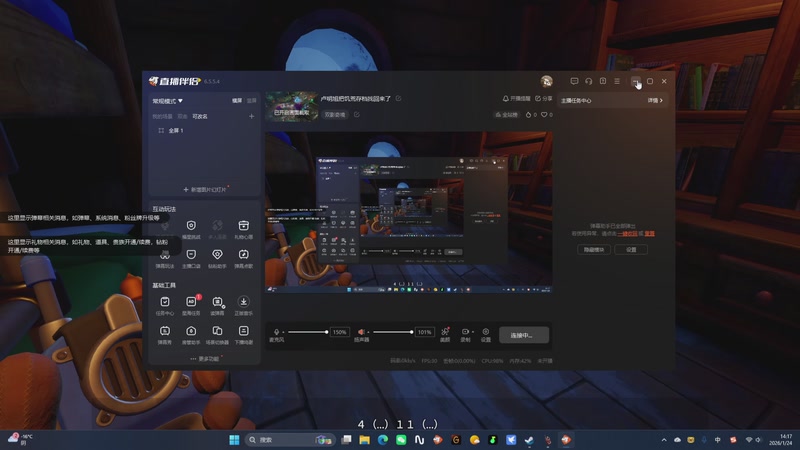The image size is (800, 450).
Task: Click the 双影奇境 category tag
Action: (335, 115)
